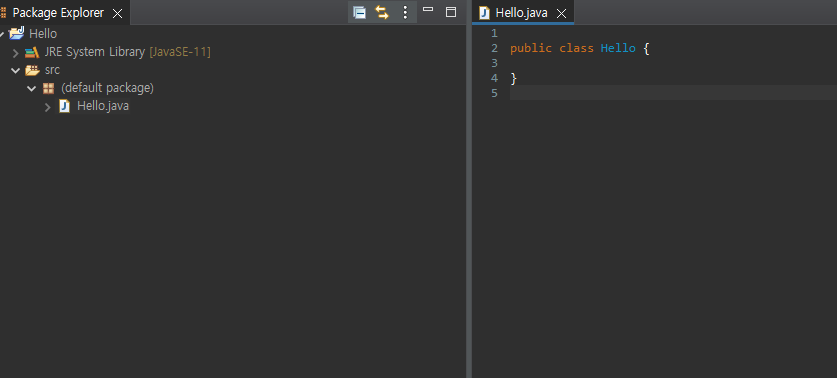Screen dimensions: 837x378
Task: Click line number 5 in the gutter
Action: [x=494, y=93]
